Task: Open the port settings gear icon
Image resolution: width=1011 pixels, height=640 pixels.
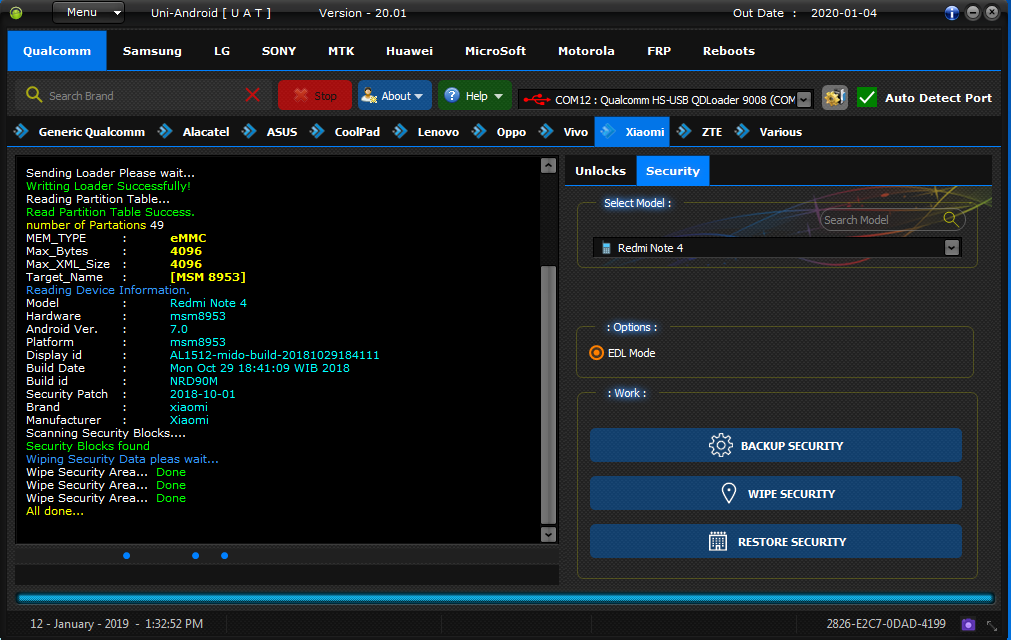Action: click(x=834, y=98)
